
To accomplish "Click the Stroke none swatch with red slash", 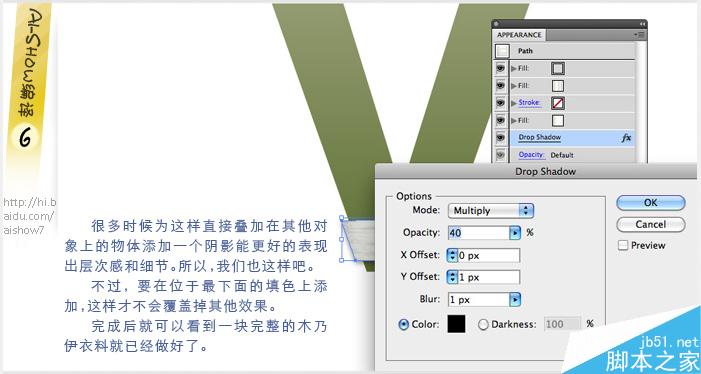I will point(557,103).
